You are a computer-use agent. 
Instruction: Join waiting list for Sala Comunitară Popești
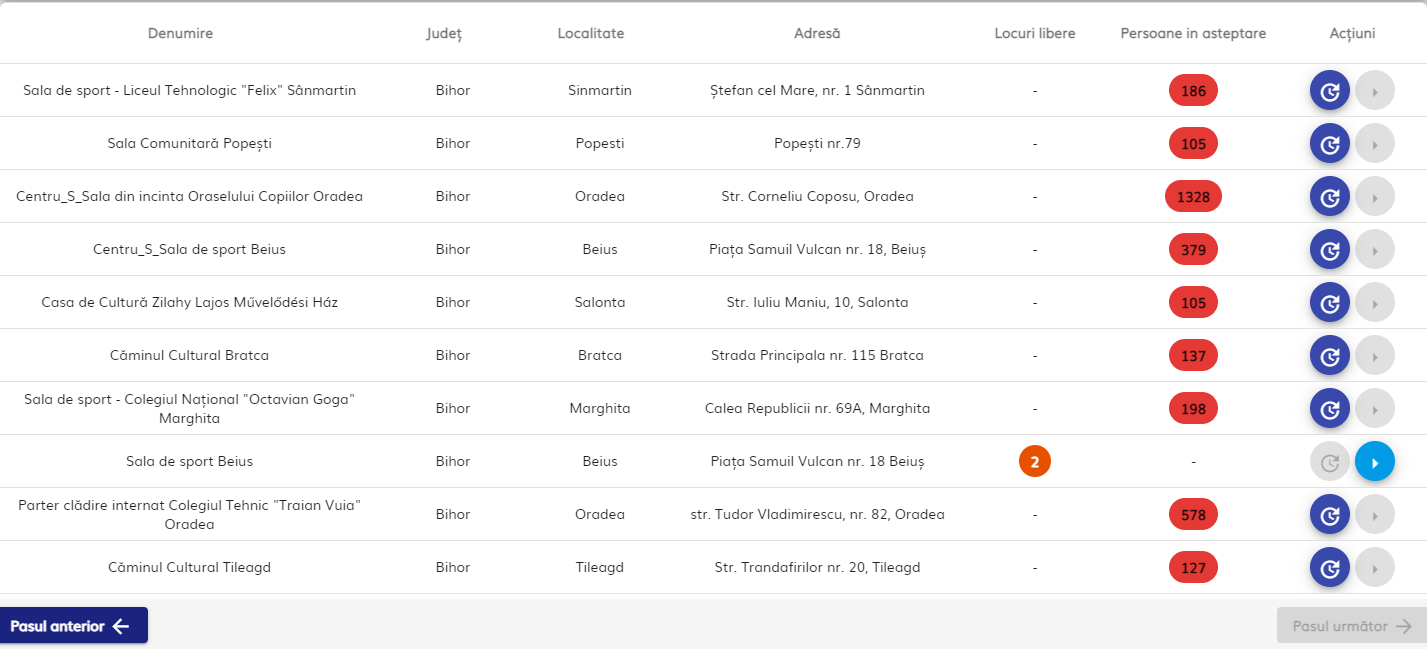pos(1330,144)
